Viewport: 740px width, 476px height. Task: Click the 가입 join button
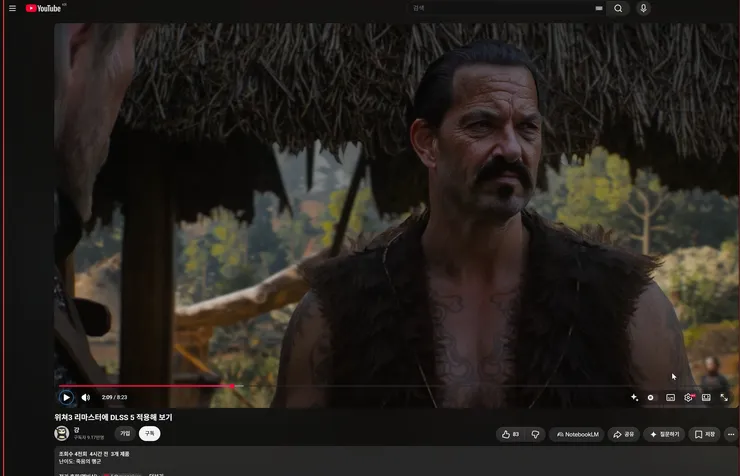click(x=125, y=433)
